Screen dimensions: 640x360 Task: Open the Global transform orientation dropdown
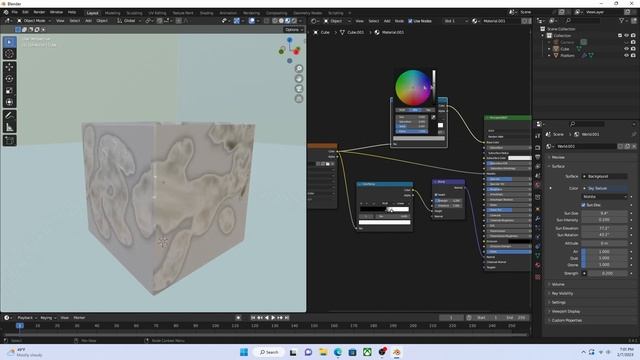pyautogui.click(x=129, y=20)
